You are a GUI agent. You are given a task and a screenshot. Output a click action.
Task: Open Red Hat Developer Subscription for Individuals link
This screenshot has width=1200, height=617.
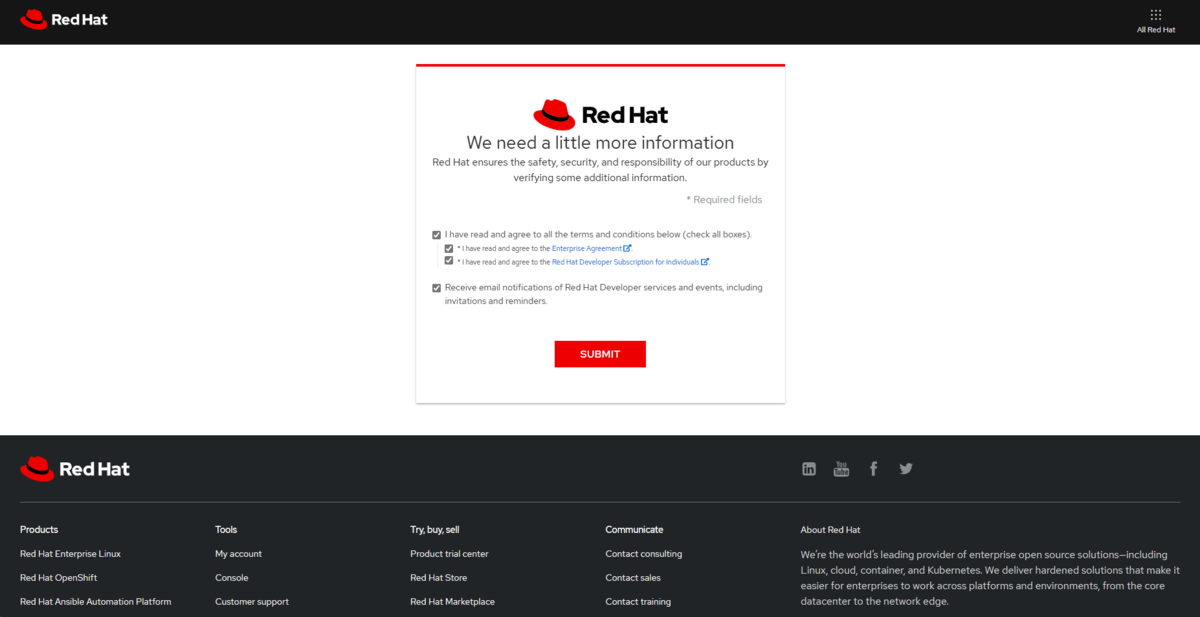tap(626, 262)
